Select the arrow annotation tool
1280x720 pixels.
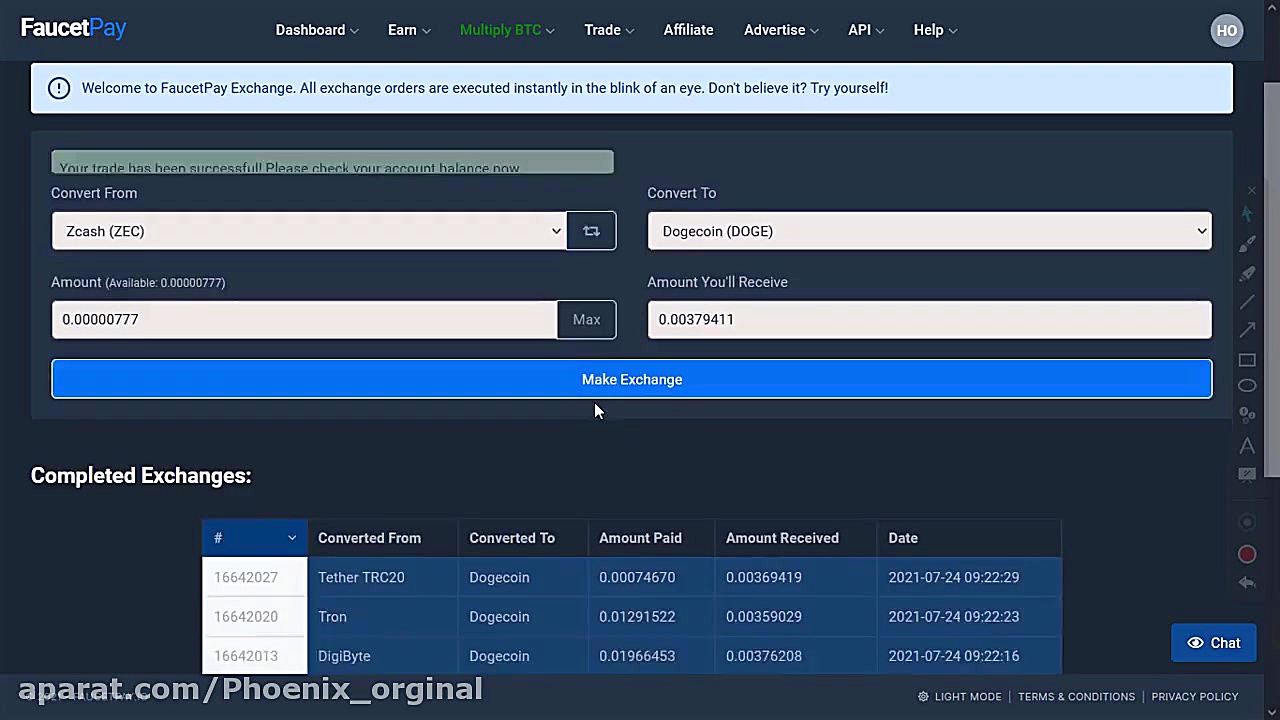pos(1247,330)
